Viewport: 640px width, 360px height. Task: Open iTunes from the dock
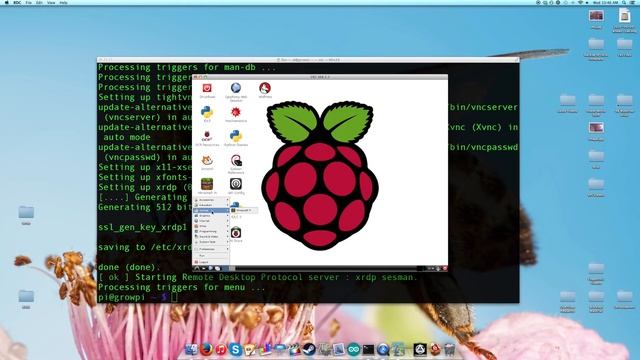point(221,349)
